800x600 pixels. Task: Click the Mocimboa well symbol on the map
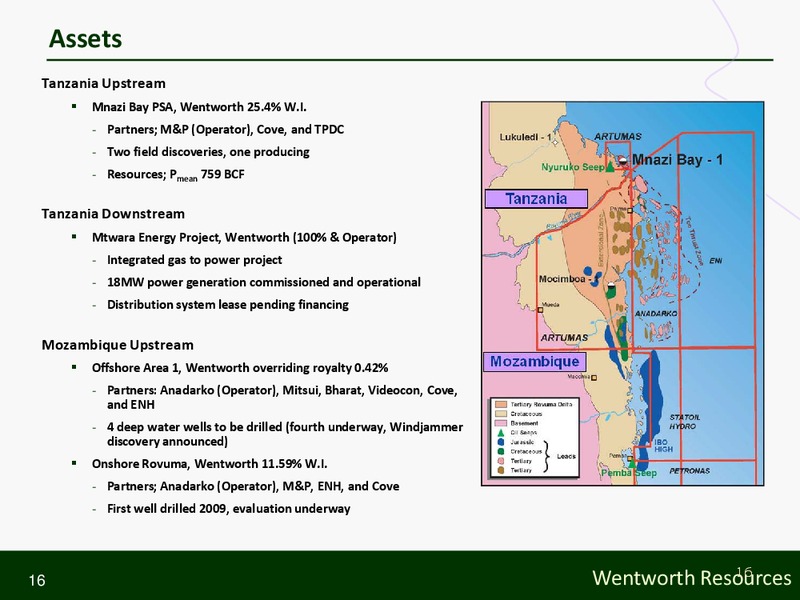[610, 285]
